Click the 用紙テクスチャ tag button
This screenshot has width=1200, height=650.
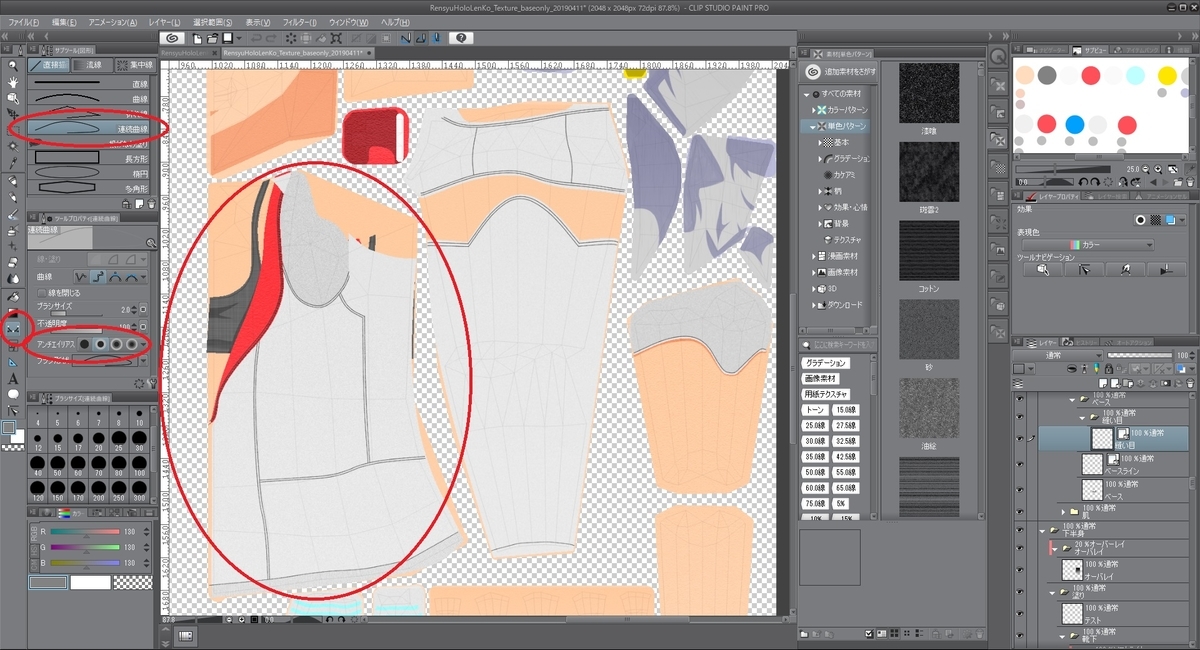pyautogui.click(x=826, y=394)
